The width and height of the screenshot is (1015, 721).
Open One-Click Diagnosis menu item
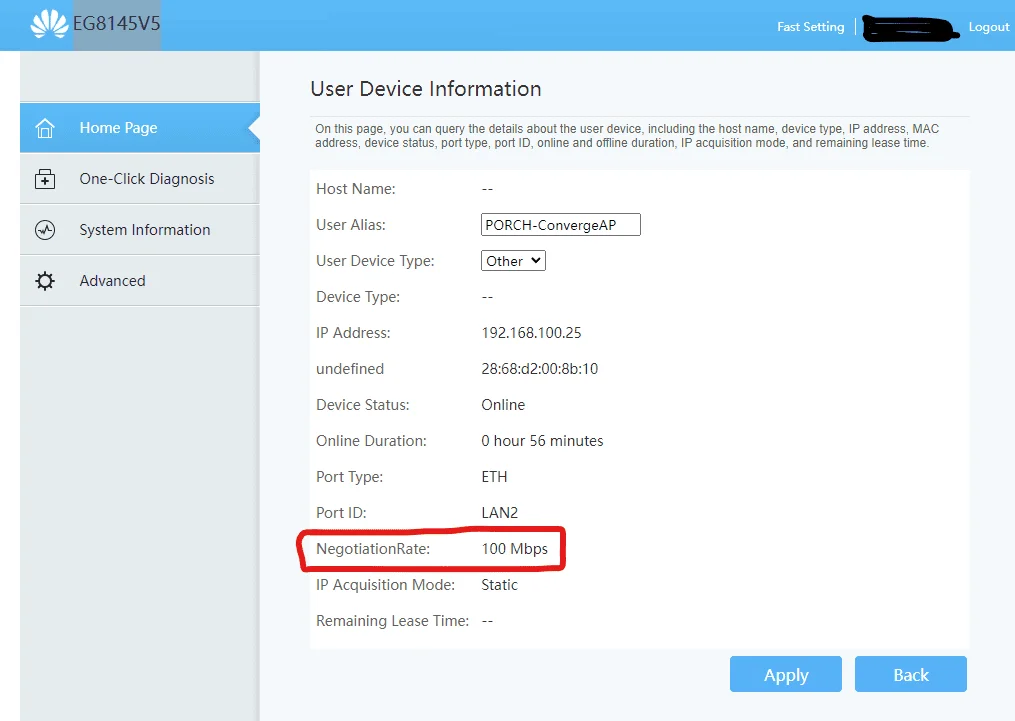pyautogui.click(x=140, y=179)
